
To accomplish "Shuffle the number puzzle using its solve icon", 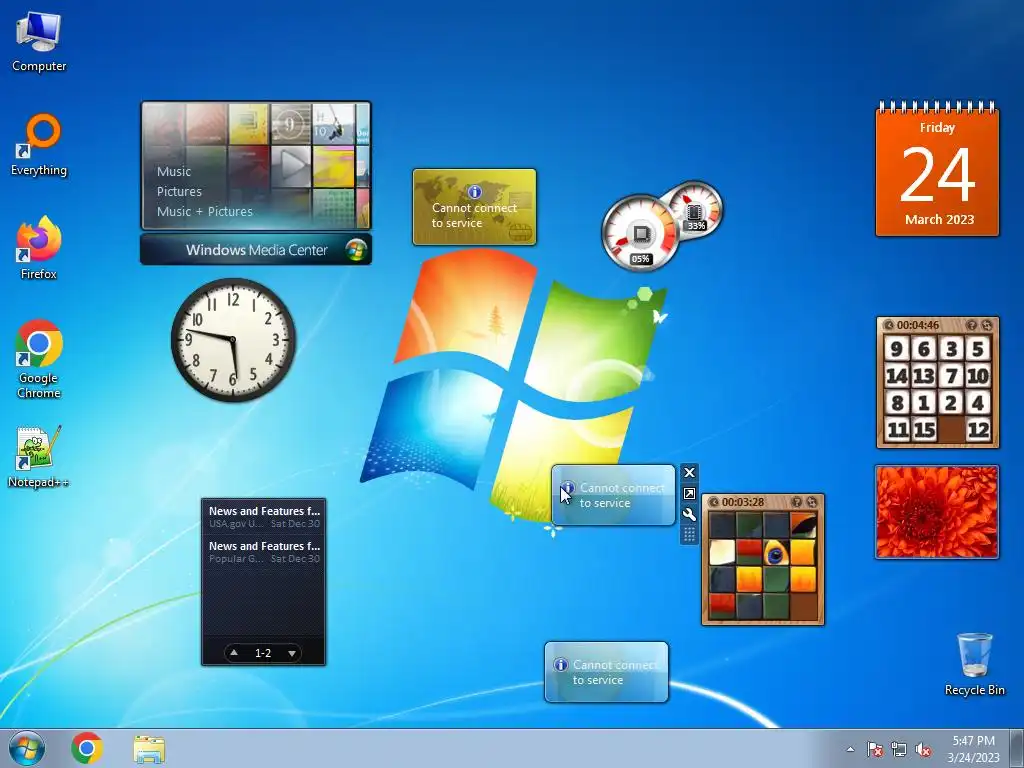I will [x=987, y=325].
